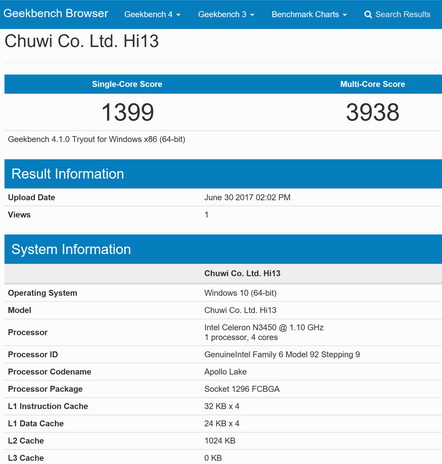Image resolution: width=442 pixels, height=464 pixels.
Task: Select Intel Celeron N3450 @ 1.10 GHz text
Action: (264, 327)
